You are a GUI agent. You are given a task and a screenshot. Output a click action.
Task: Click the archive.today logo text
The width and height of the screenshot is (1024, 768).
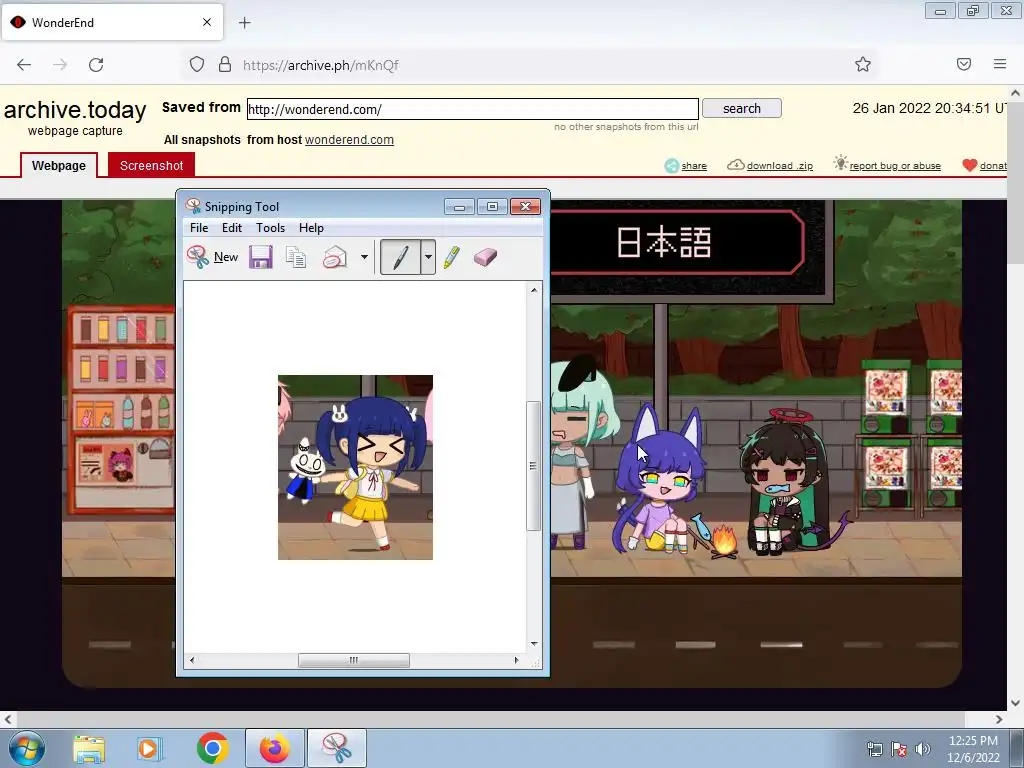pyautogui.click(x=75, y=110)
